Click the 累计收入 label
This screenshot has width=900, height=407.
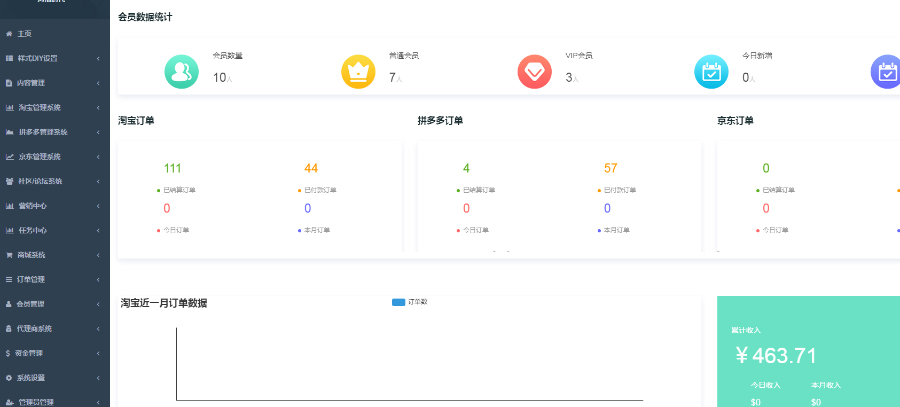746,330
